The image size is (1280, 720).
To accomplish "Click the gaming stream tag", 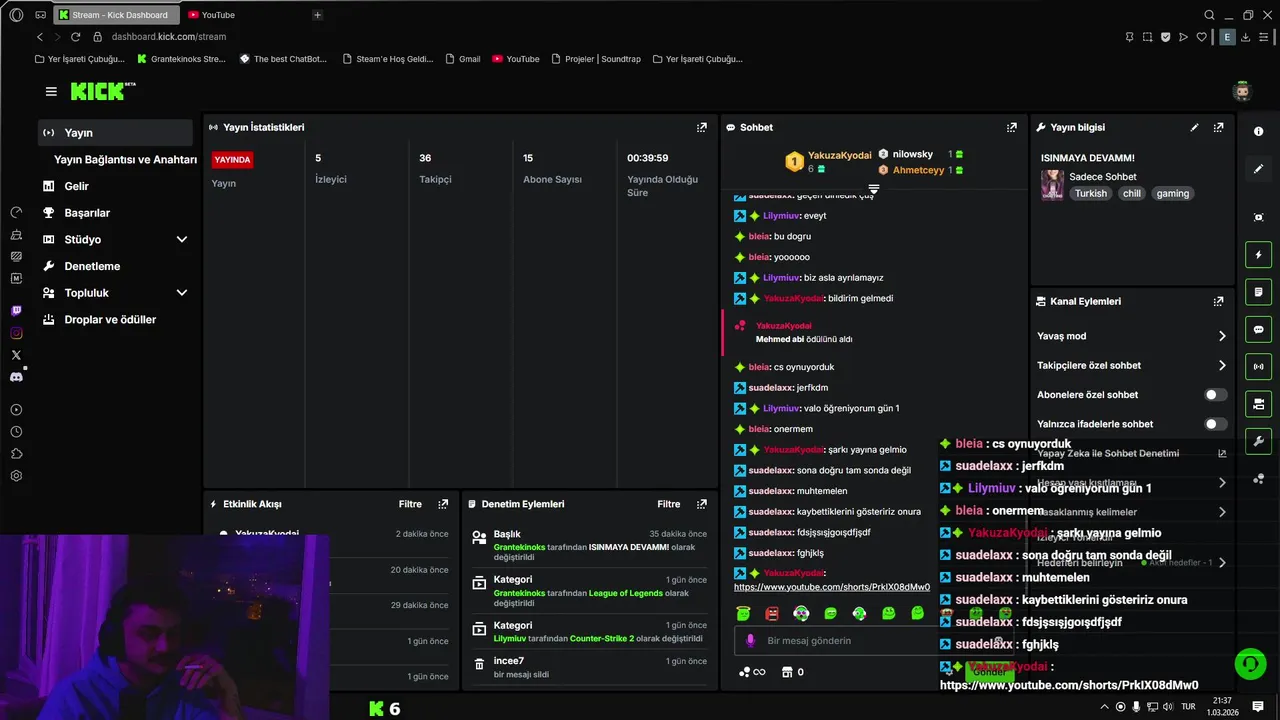I will click(x=1173, y=194).
